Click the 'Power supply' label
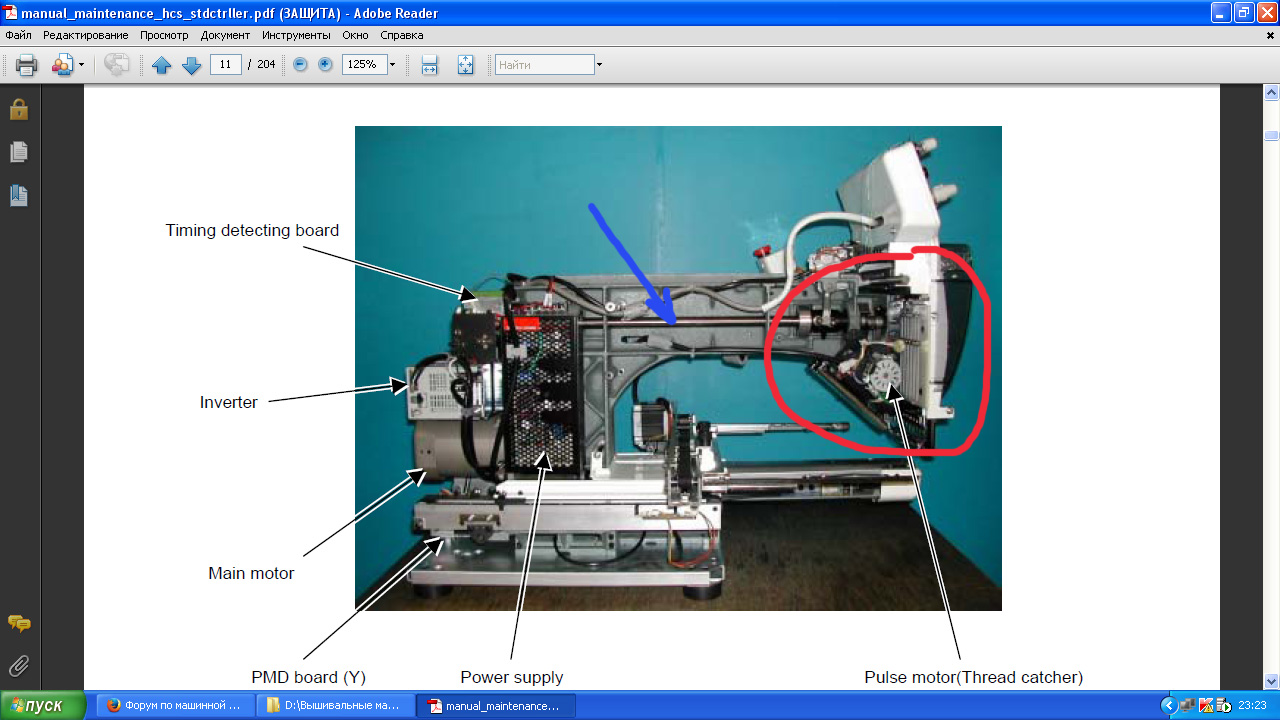Screen dimensions: 1280x720 pyautogui.click(x=512, y=677)
